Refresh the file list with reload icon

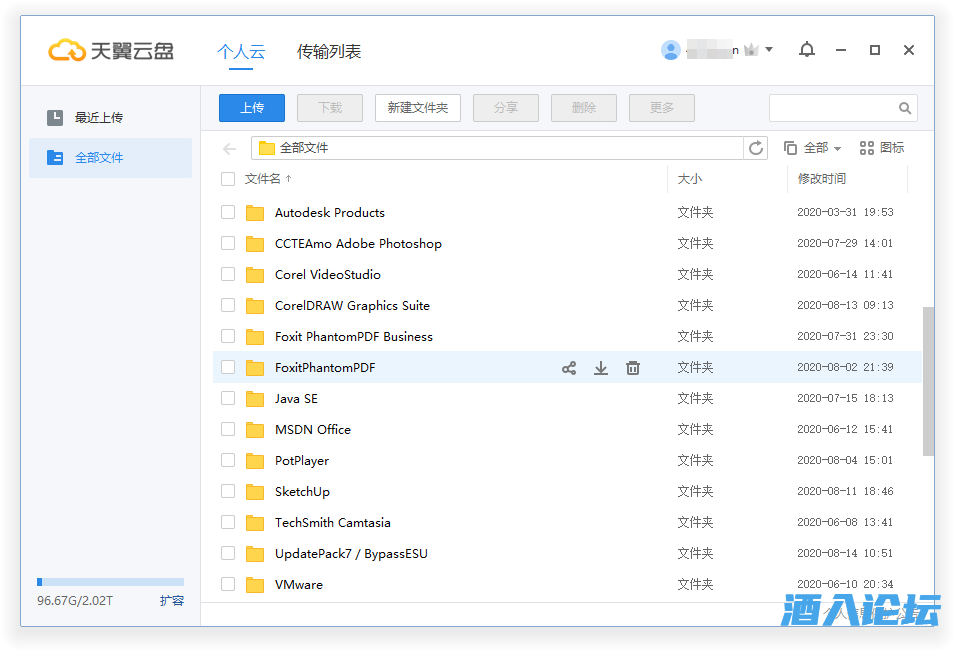click(x=757, y=148)
